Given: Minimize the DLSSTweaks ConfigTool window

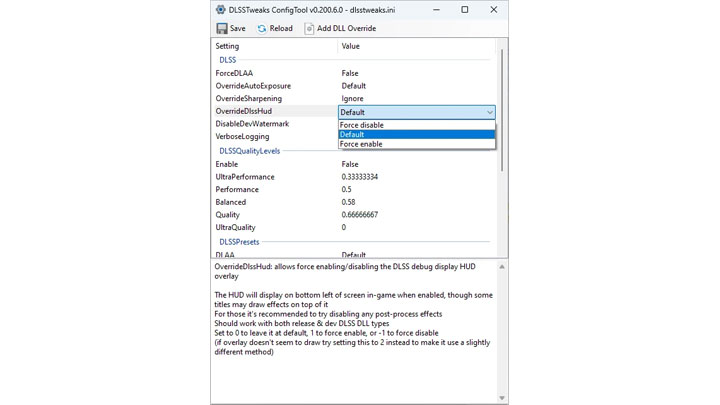Looking at the screenshot, I should [436, 10].
